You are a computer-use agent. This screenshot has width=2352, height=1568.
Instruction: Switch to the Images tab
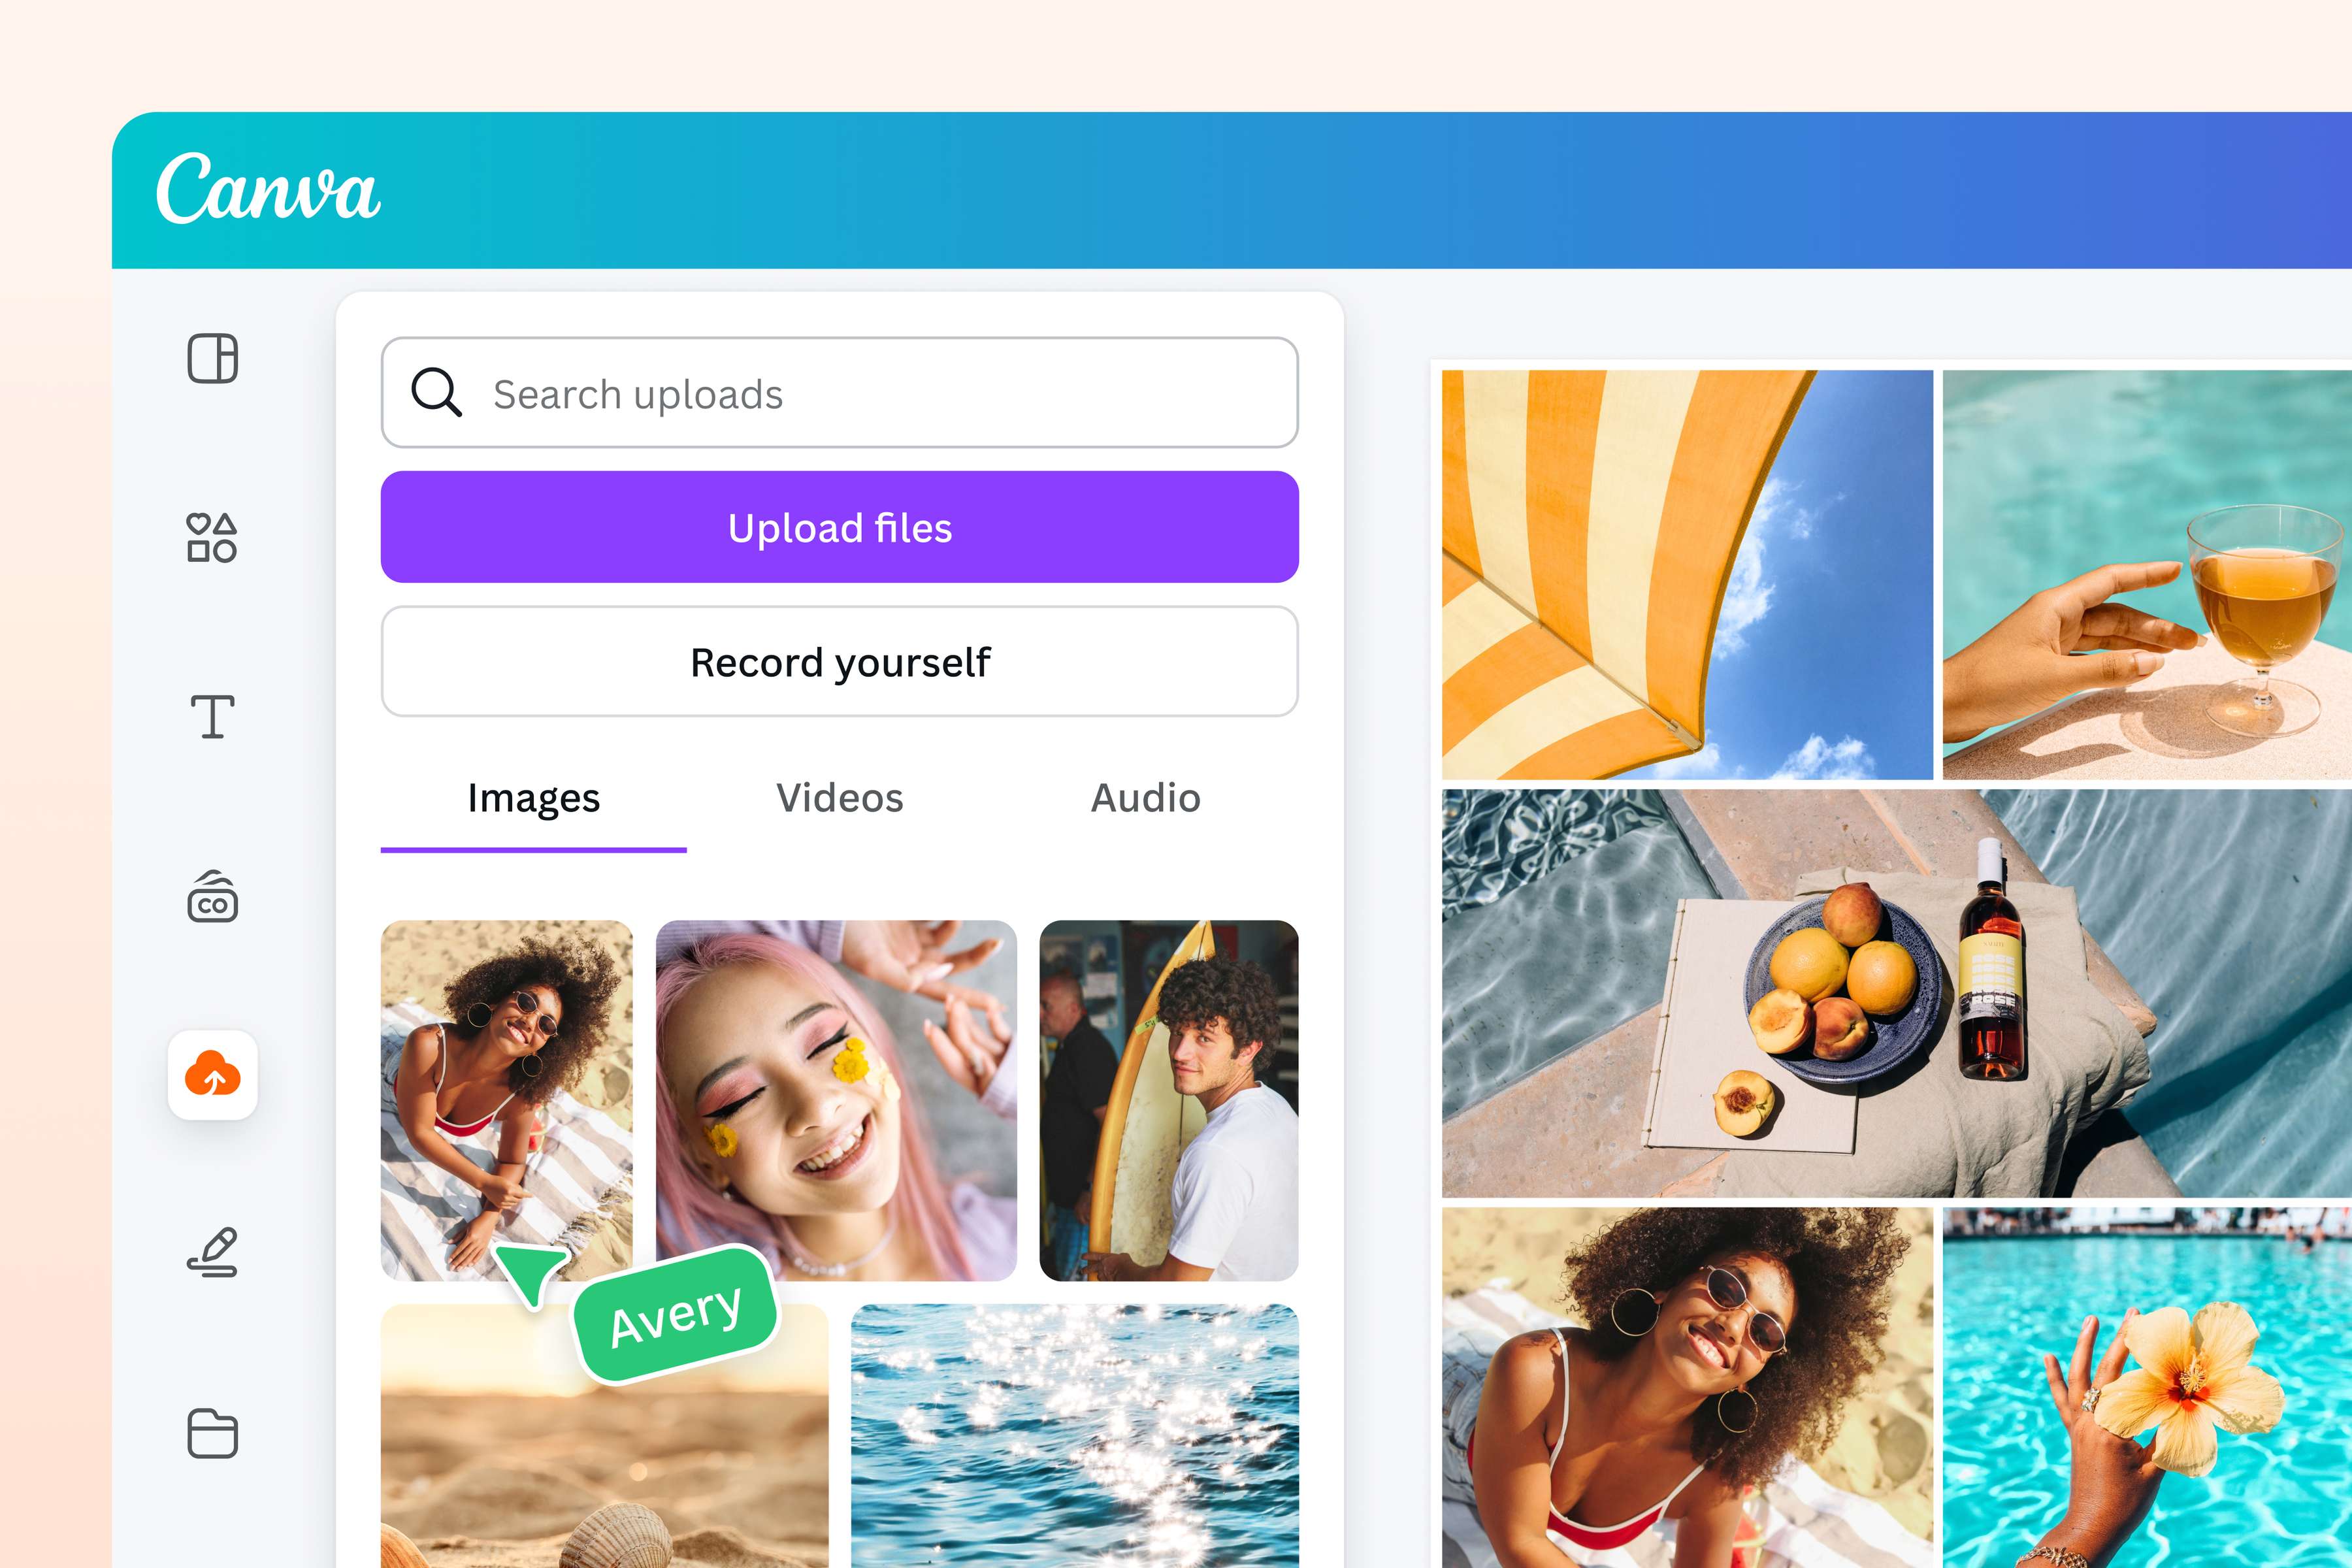click(x=533, y=799)
